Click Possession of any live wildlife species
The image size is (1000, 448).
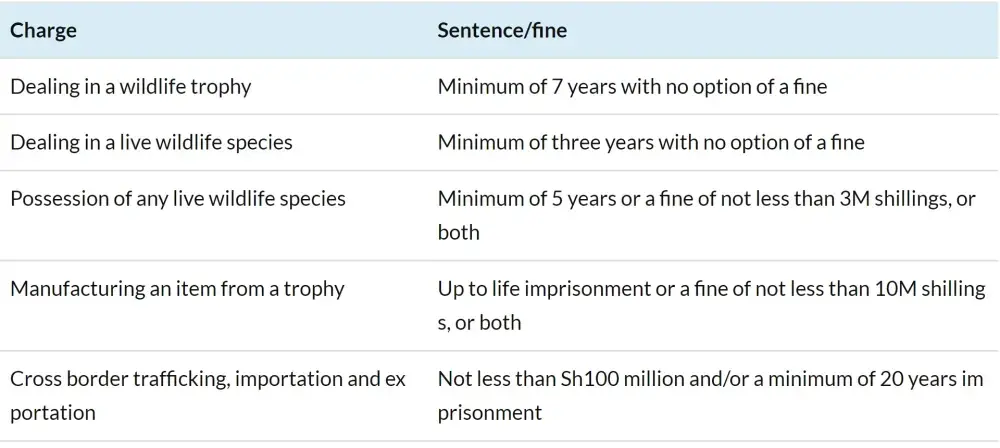point(178,198)
